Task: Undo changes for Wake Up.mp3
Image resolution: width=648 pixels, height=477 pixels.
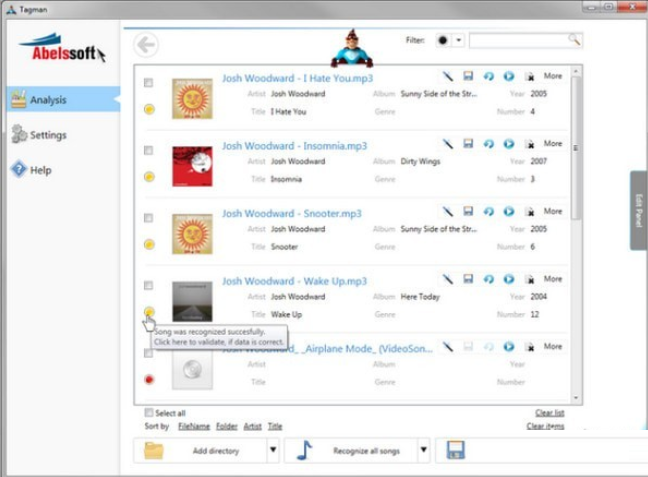Action: pos(488,279)
